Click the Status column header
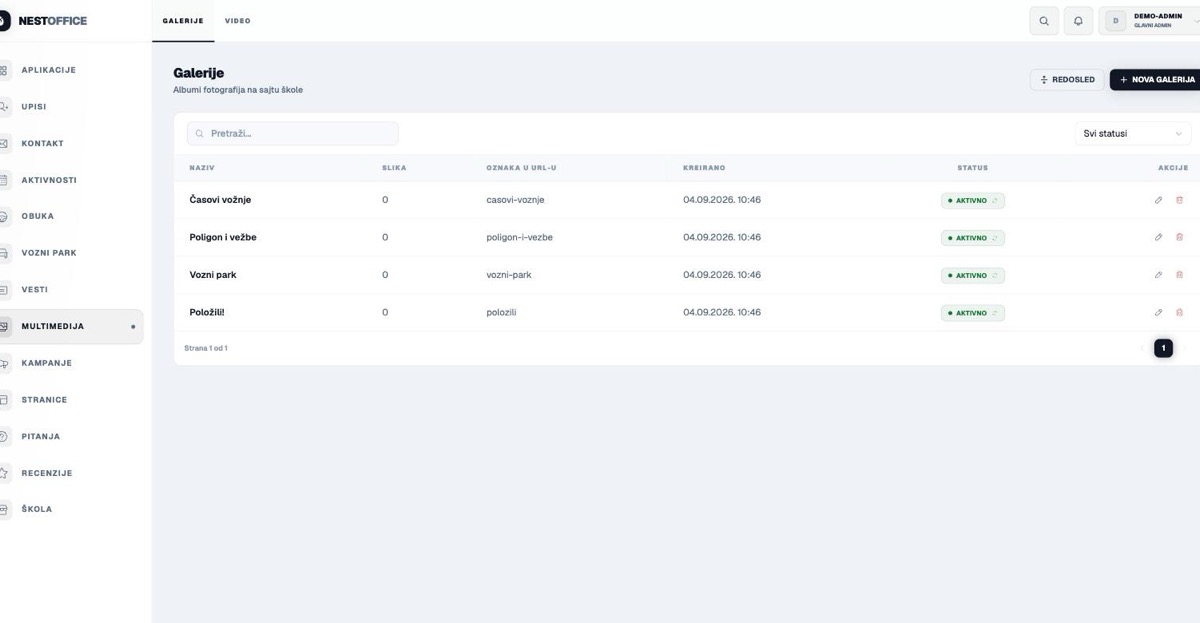The image size is (1200, 623). click(972, 168)
